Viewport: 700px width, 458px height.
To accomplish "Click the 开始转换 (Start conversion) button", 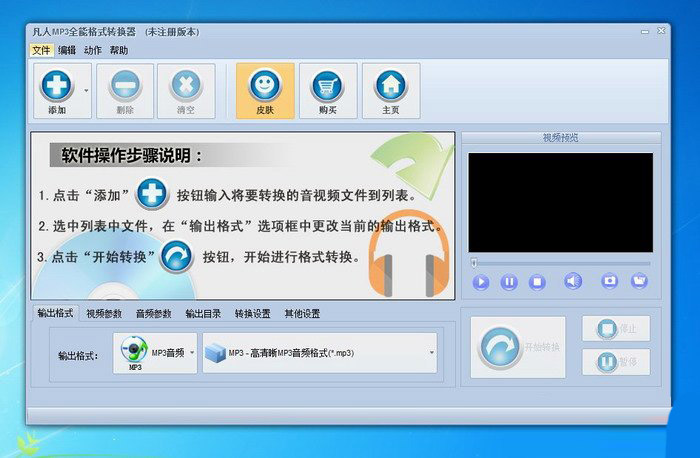I will [x=518, y=347].
